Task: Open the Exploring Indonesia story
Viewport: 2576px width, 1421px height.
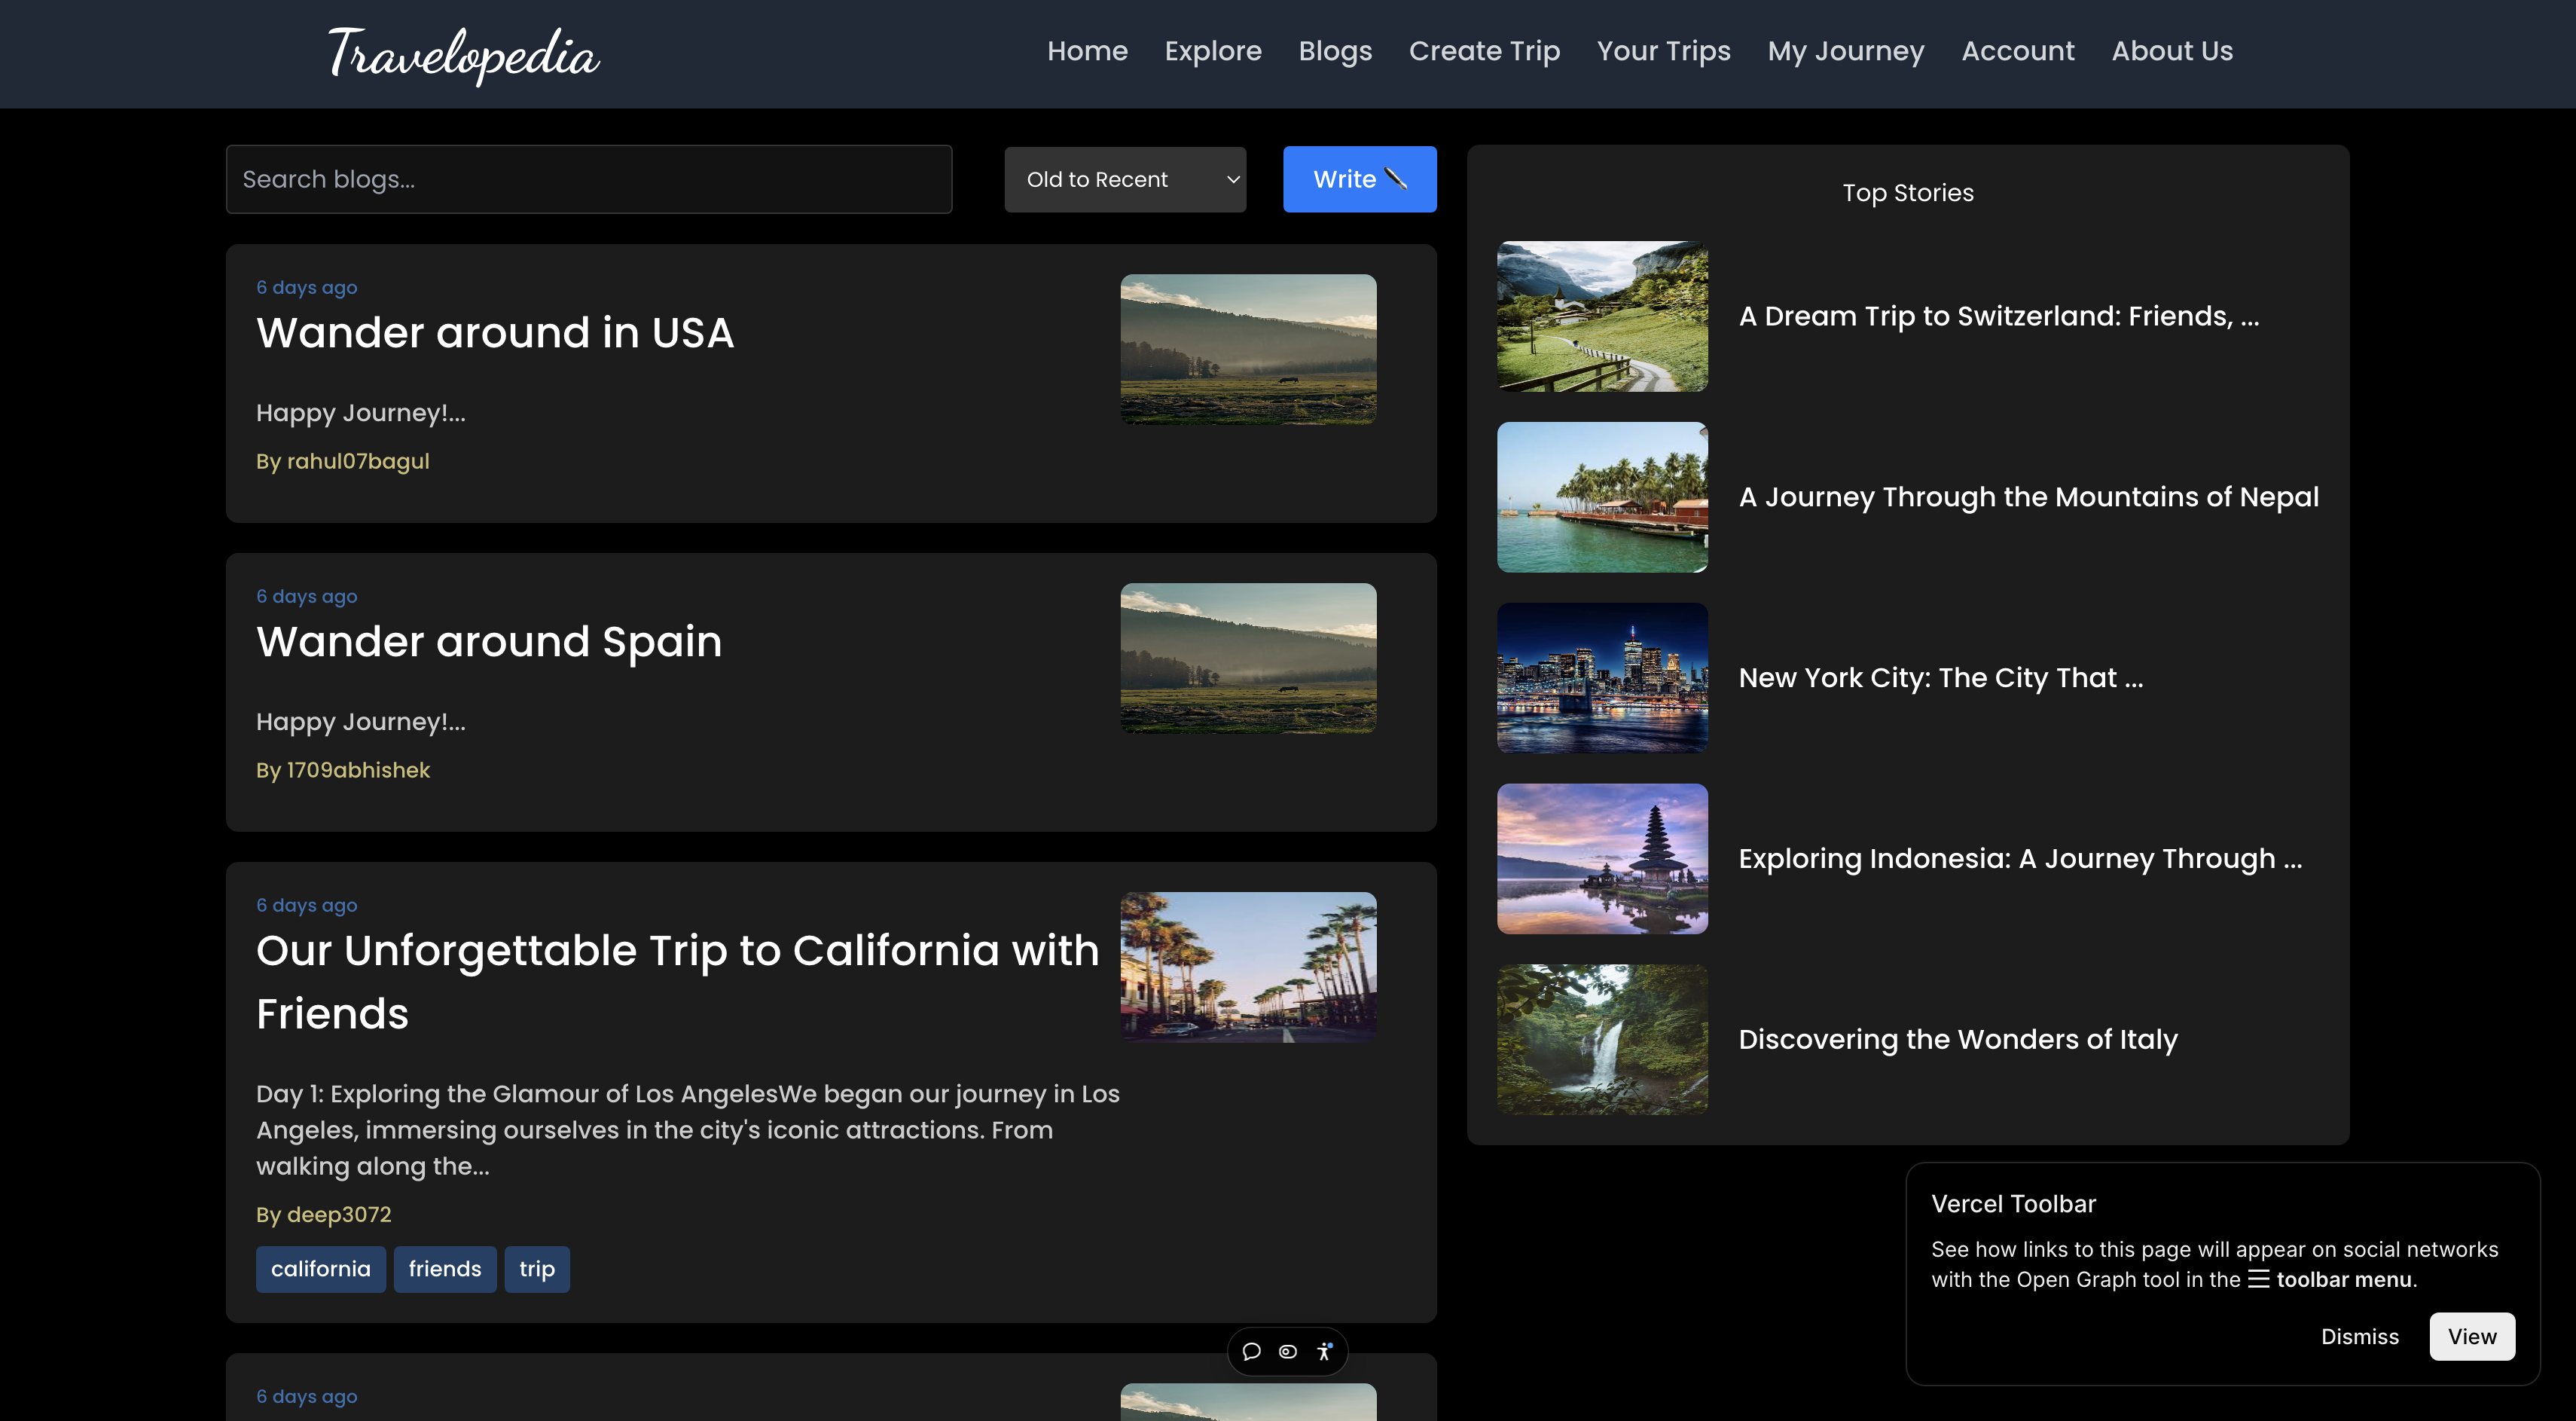Action: click(x=2020, y=859)
